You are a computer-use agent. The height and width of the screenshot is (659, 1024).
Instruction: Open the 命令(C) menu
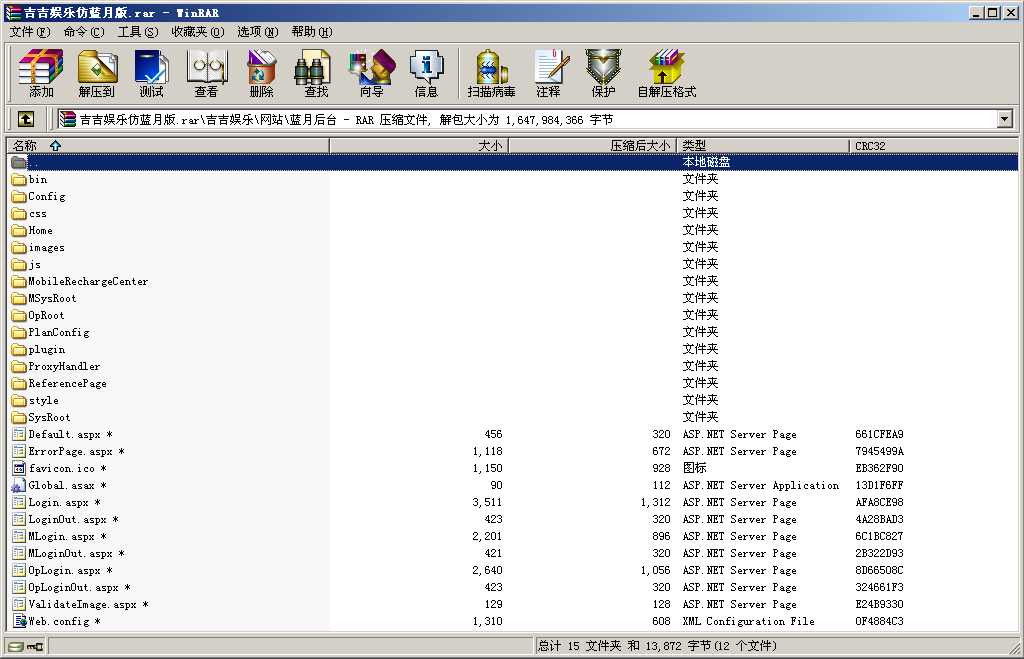pyautogui.click(x=84, y=31)
